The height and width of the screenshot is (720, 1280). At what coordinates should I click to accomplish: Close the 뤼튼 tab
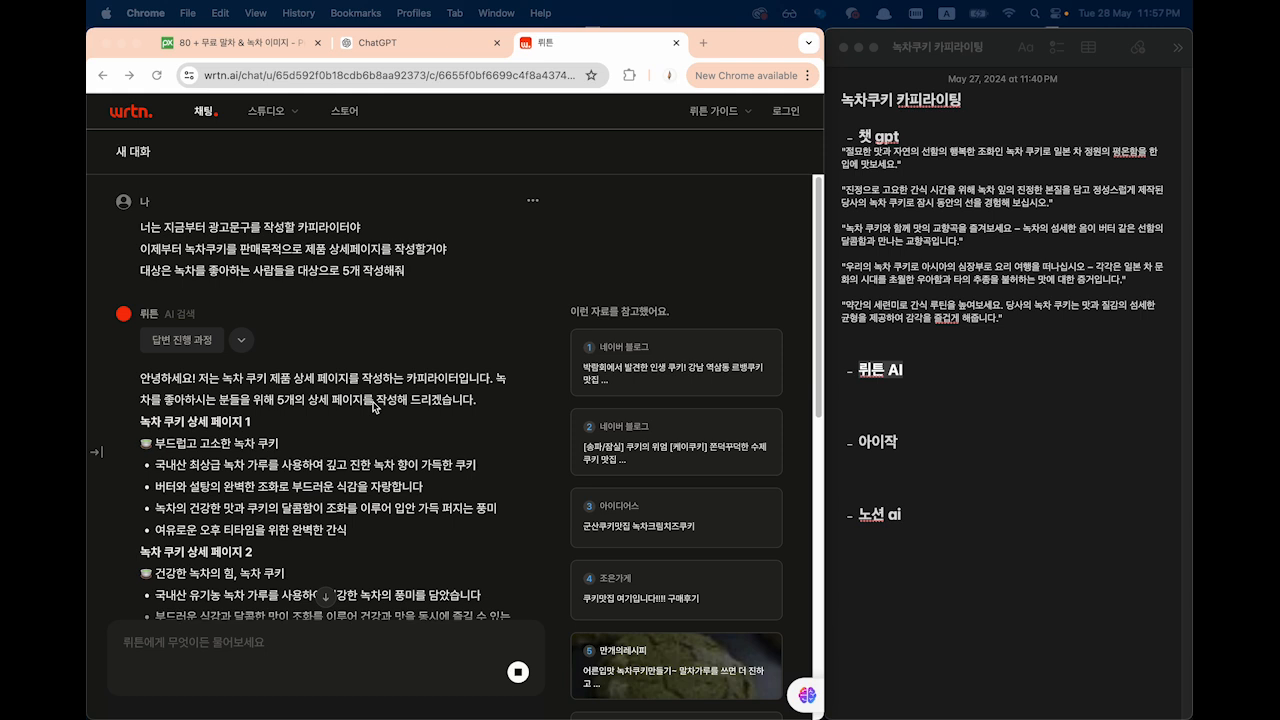click(676, 43)
